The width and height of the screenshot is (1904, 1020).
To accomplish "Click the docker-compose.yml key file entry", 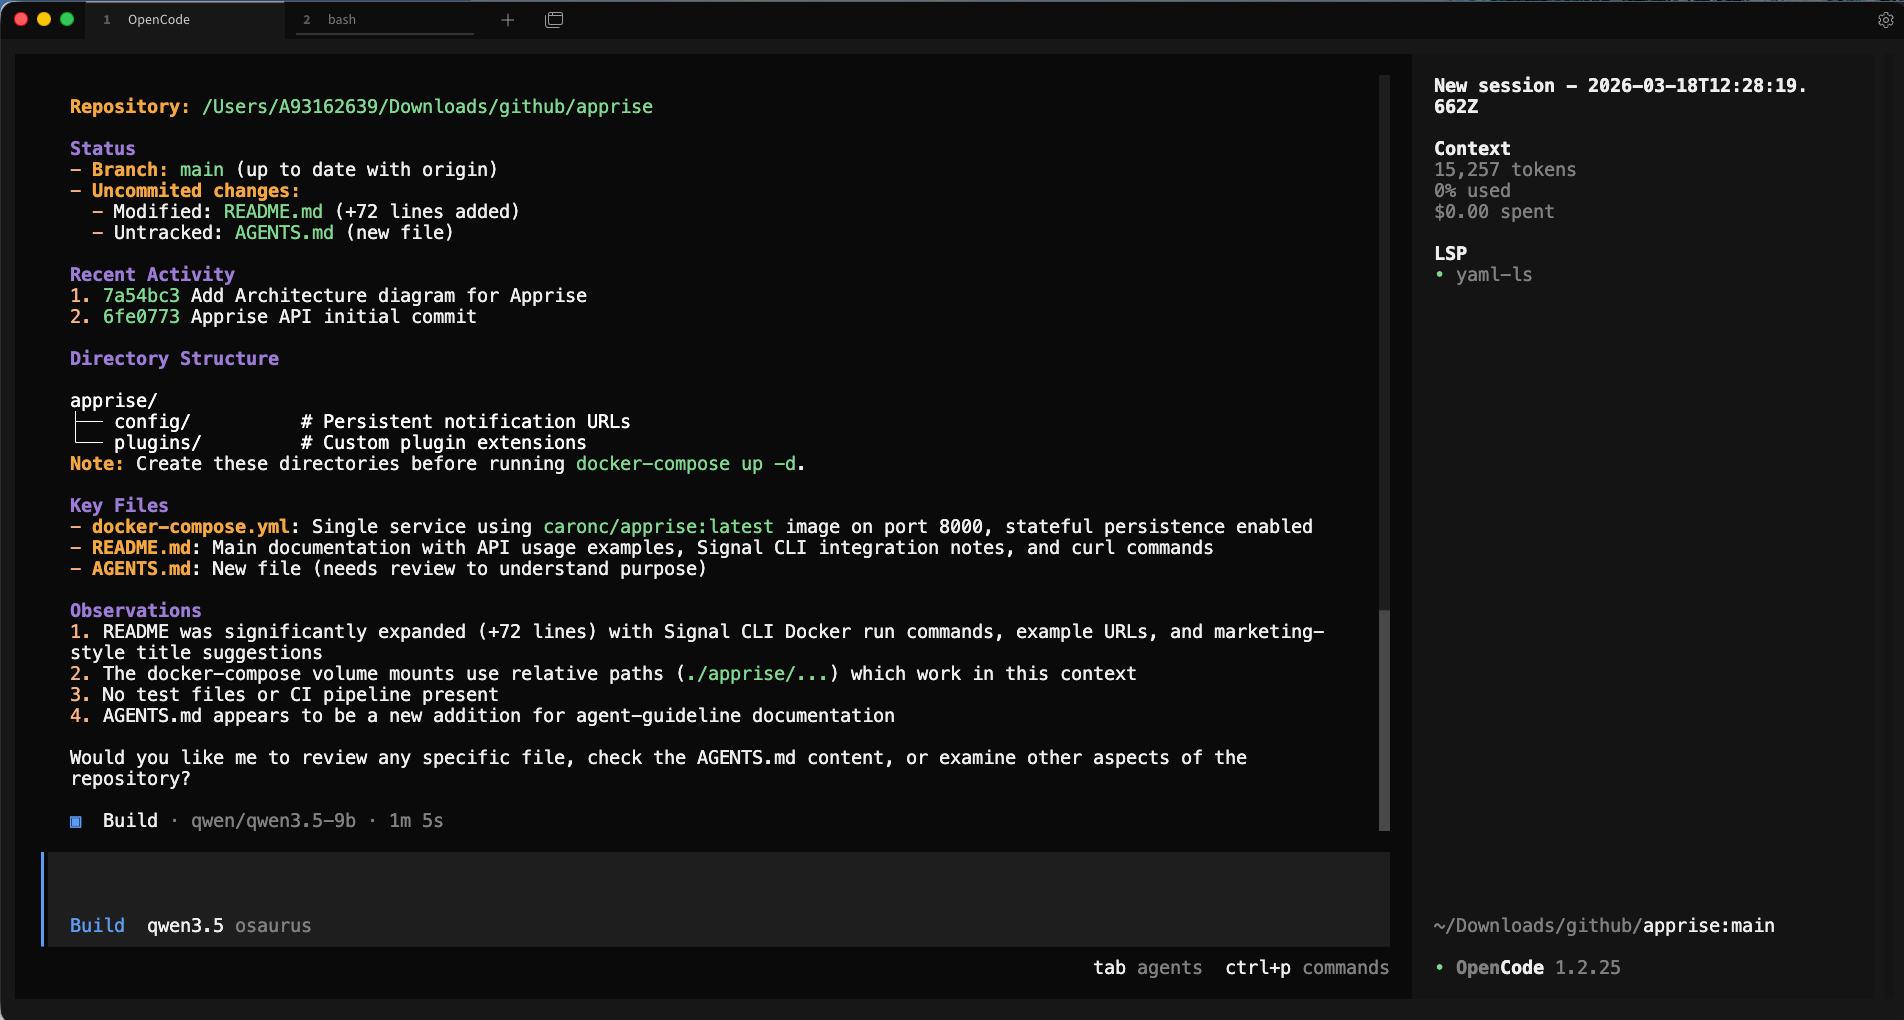I will click(x=188, y=526).
